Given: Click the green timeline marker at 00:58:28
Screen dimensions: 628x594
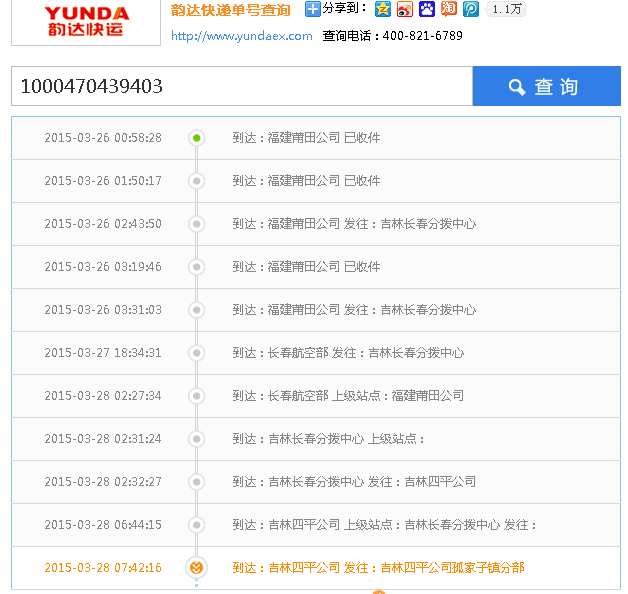Looking at the screenshot, I should (197, 138).
